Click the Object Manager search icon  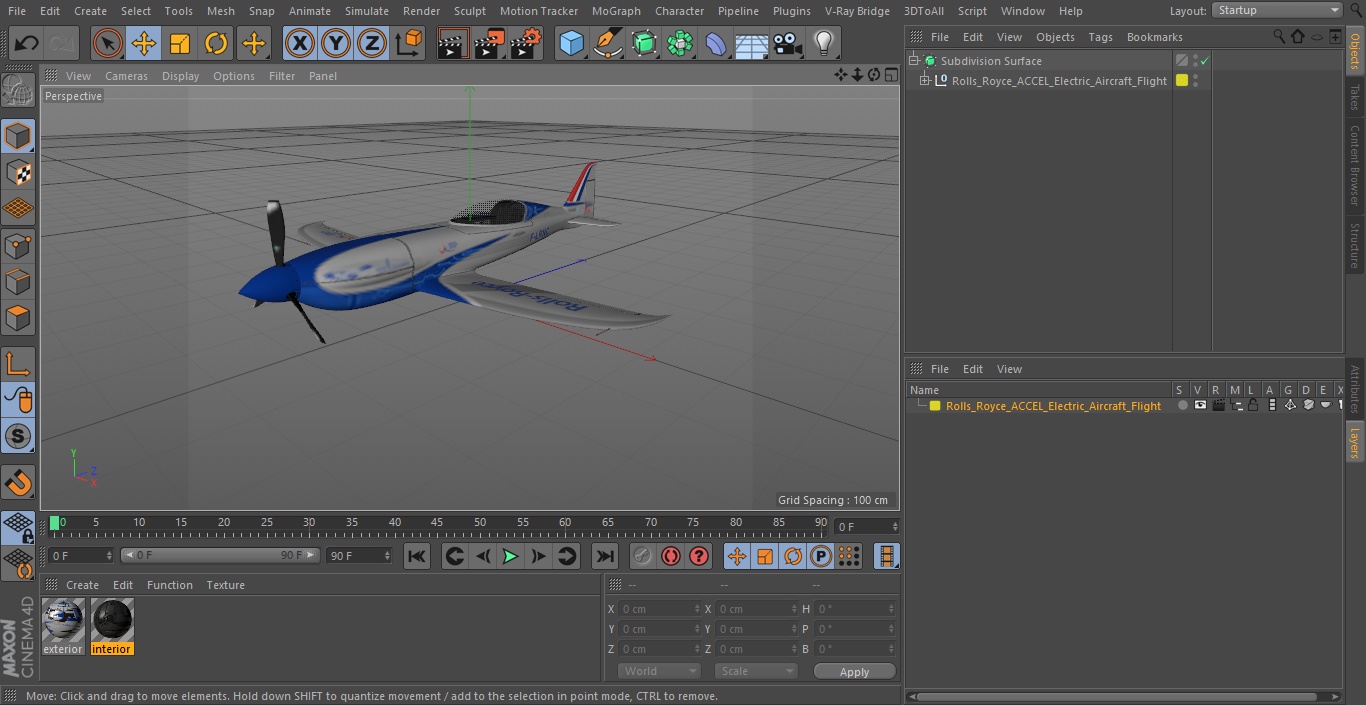[x=1279, y=37]
